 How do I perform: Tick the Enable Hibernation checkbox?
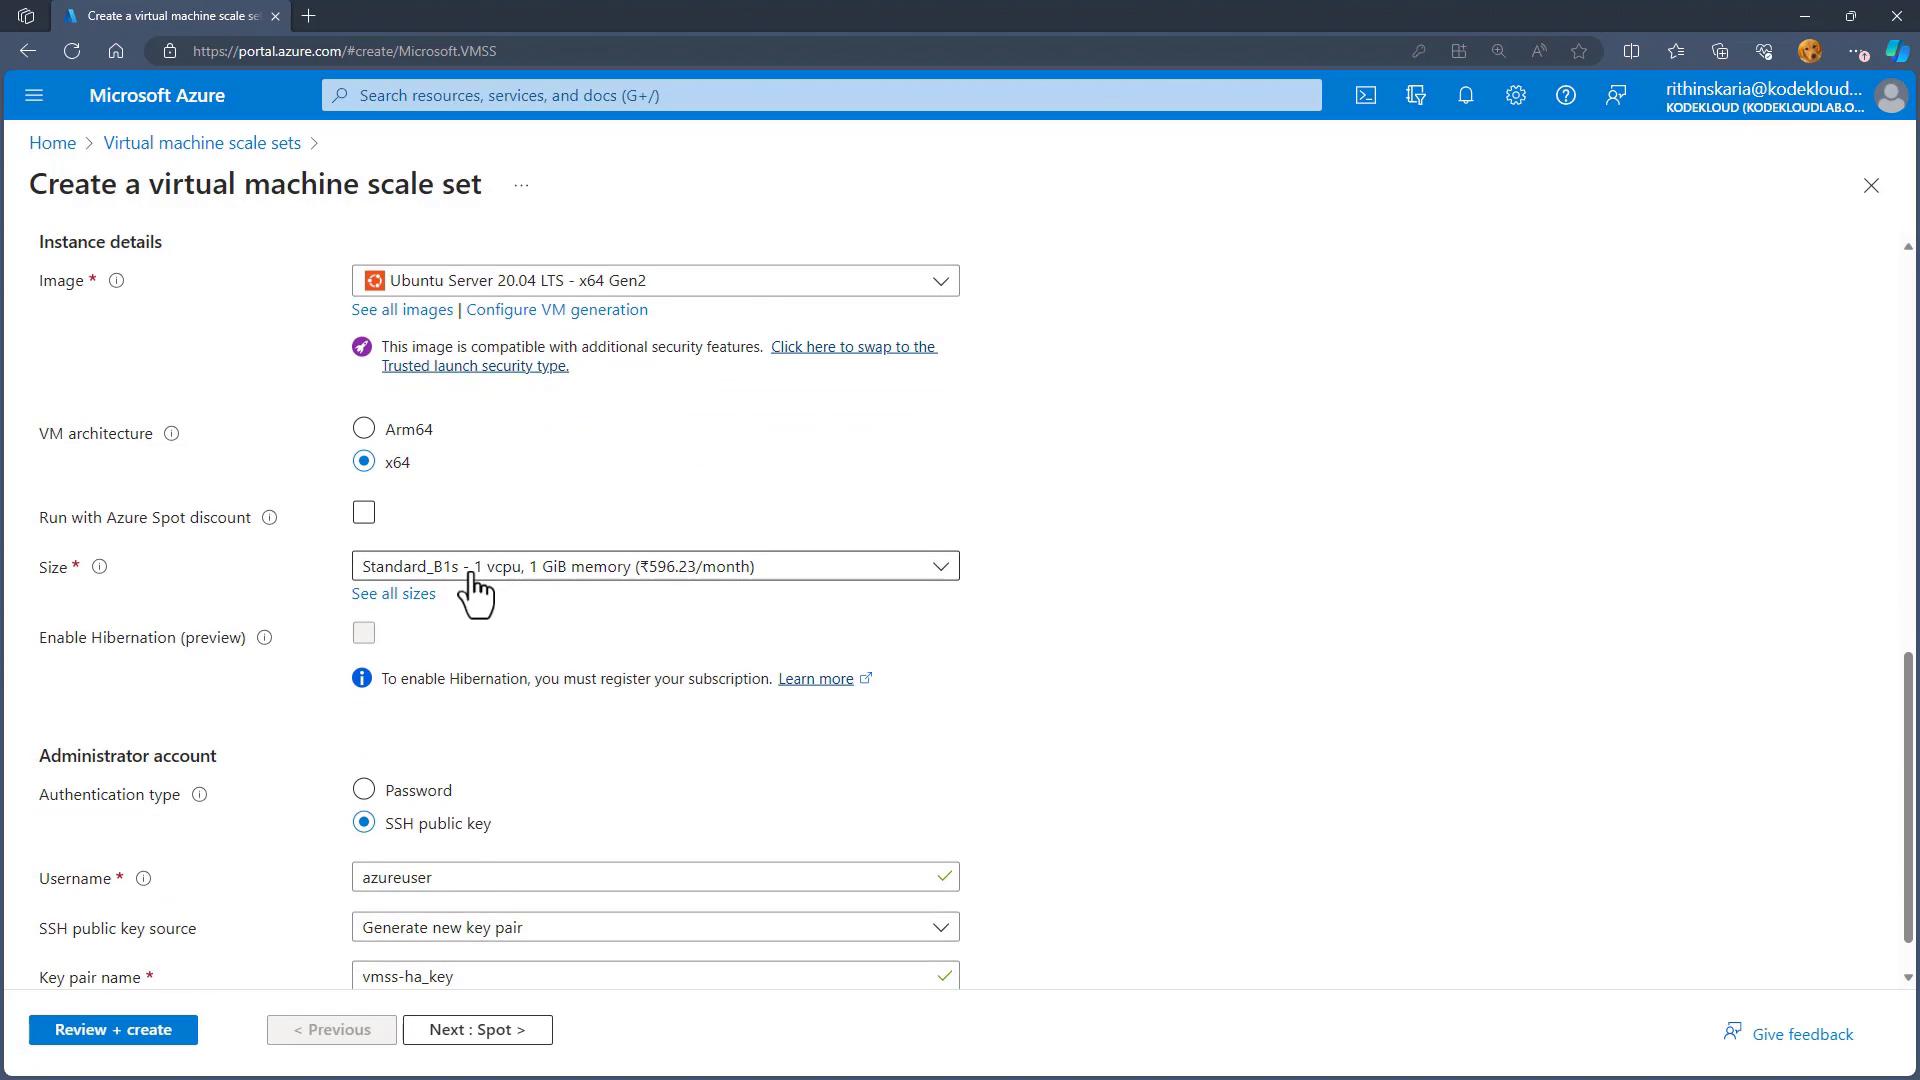(364, 633)
